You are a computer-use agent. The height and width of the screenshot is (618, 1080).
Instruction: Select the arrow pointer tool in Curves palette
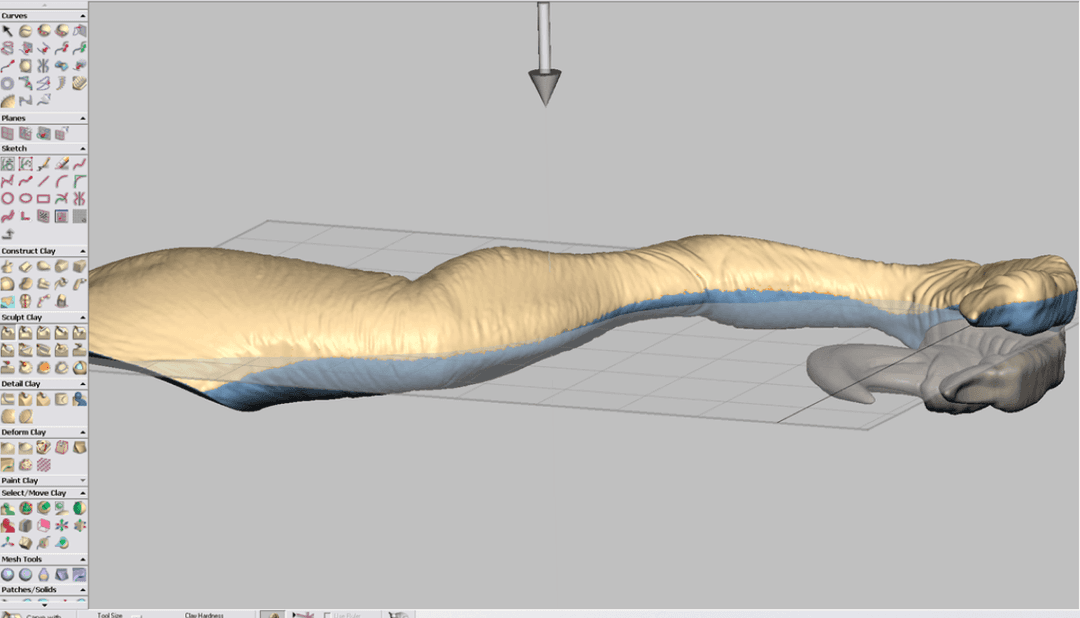click(x=7, y=31)
